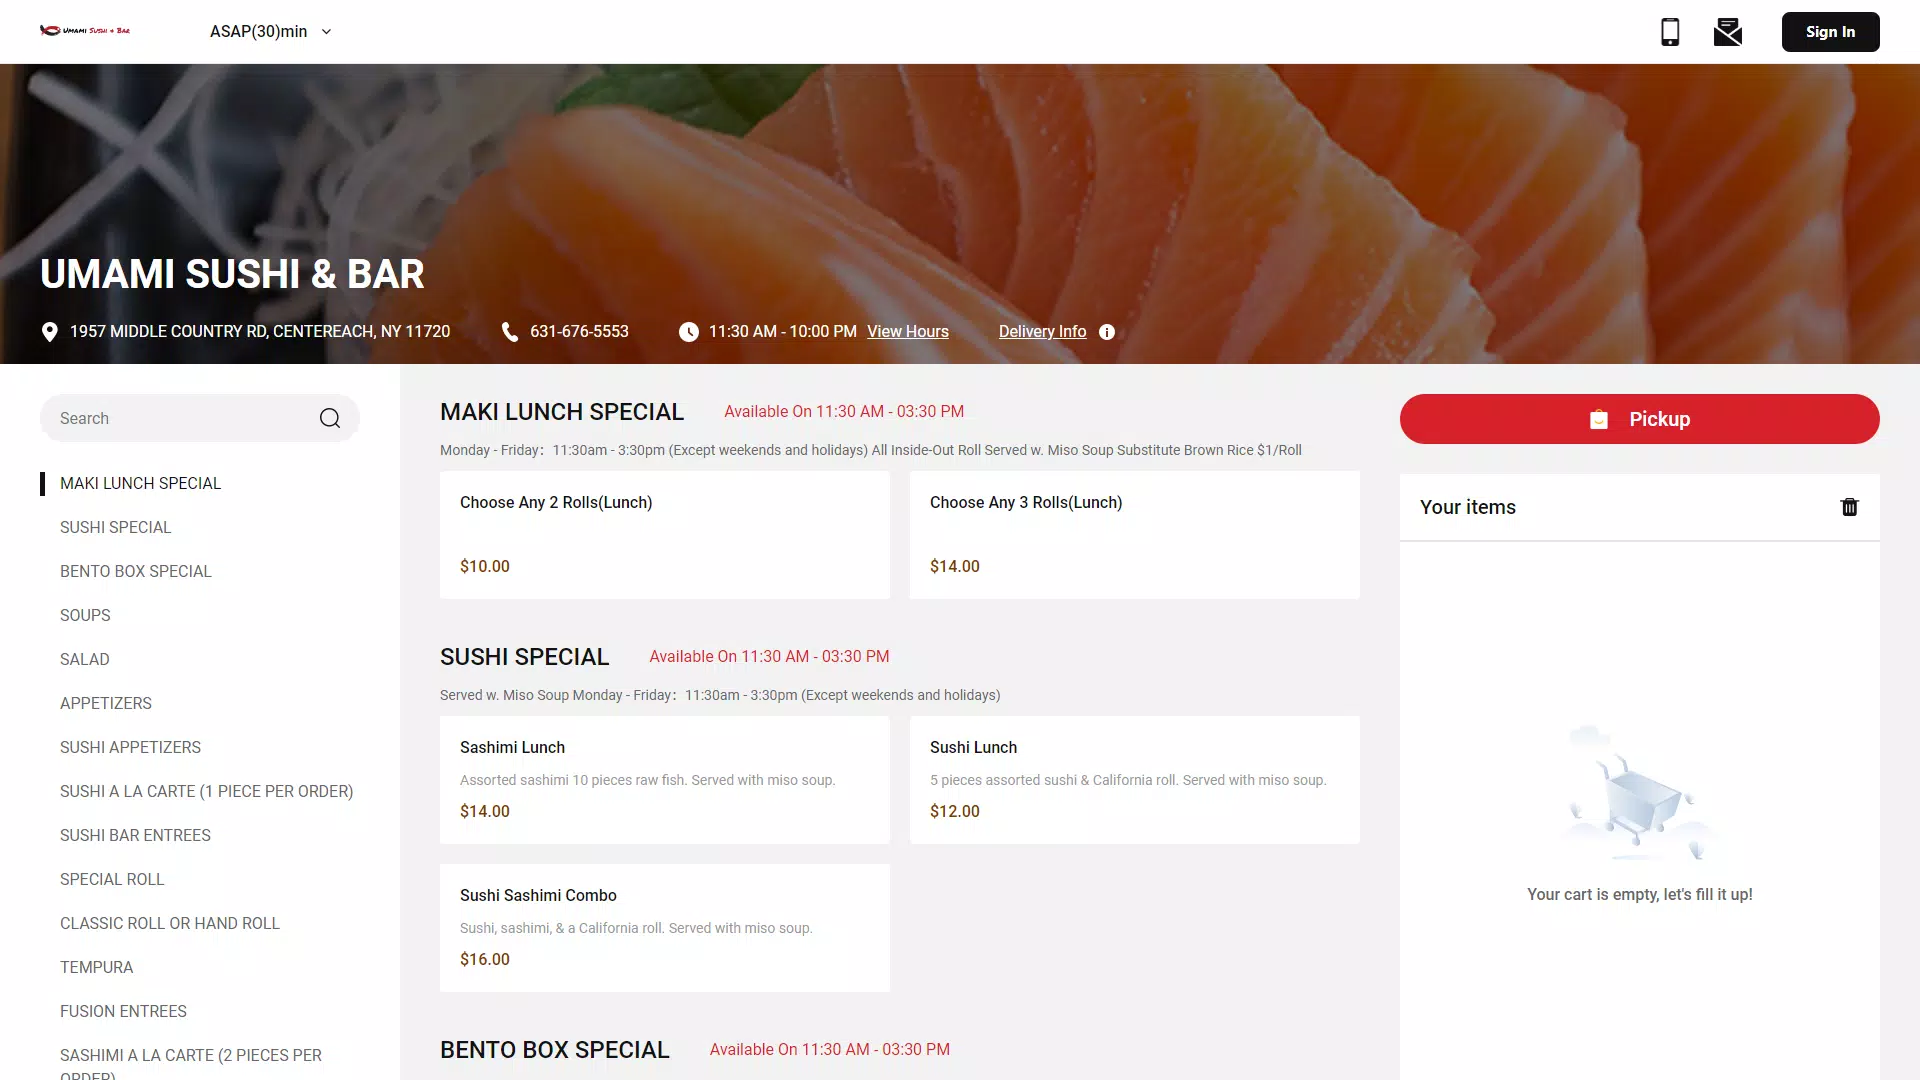Click the phone handset icon

click(510, 332)
